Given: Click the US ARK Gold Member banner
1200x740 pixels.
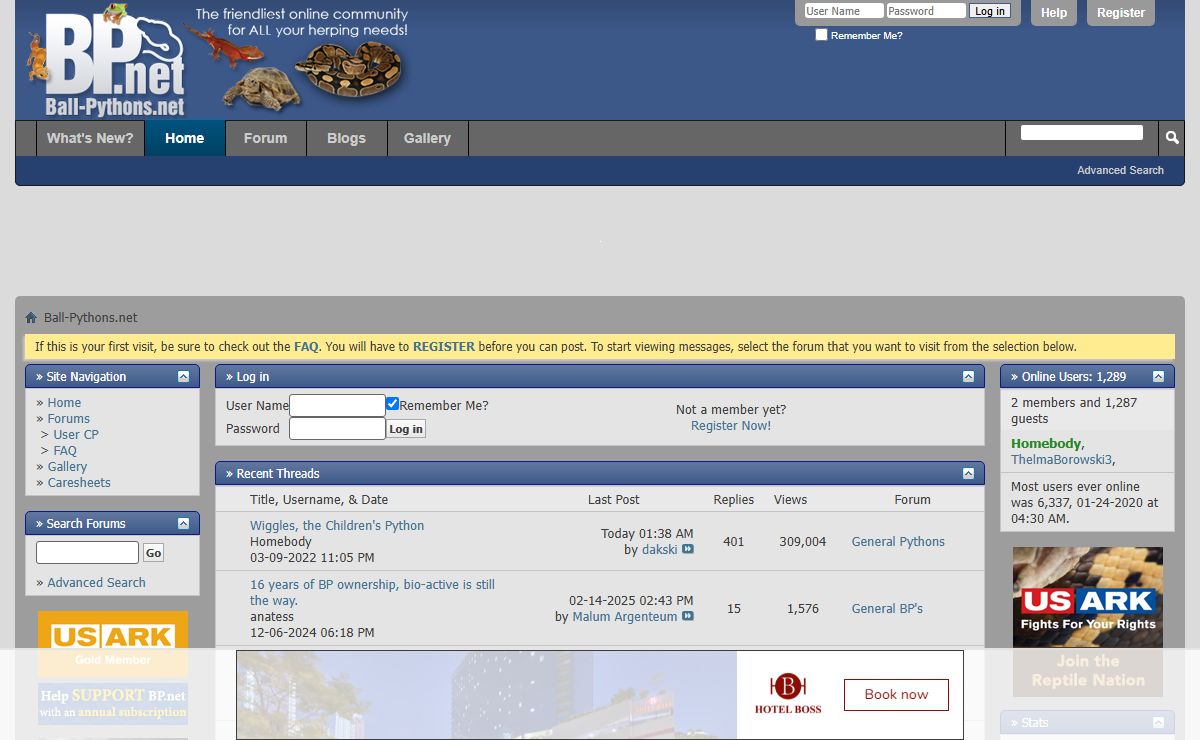Looking at the screenshot, I should click(113, 644).
